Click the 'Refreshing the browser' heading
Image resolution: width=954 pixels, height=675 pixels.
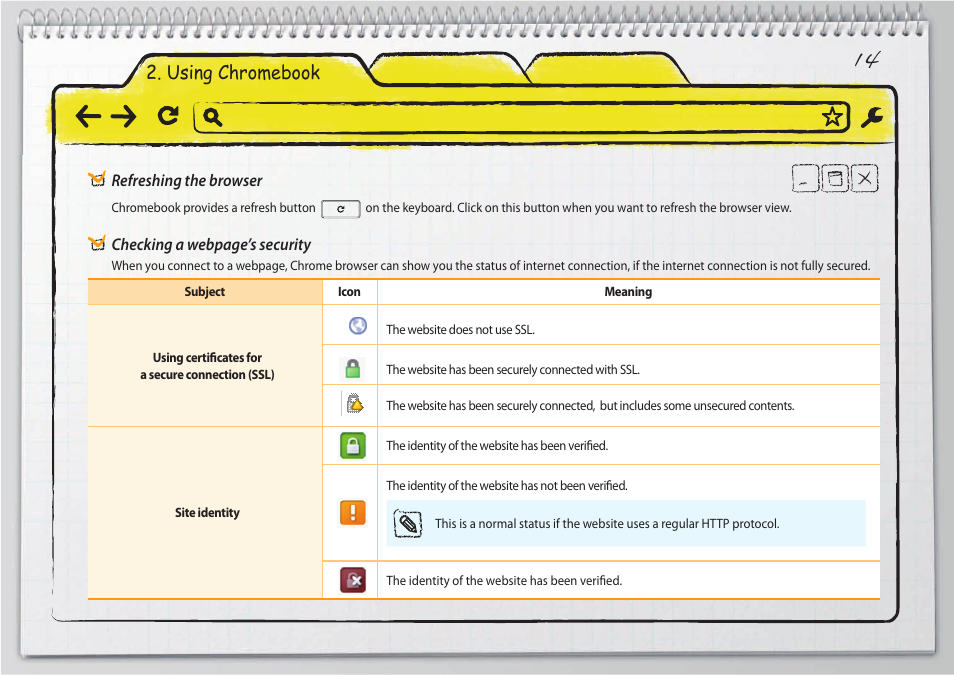[187, 180]
